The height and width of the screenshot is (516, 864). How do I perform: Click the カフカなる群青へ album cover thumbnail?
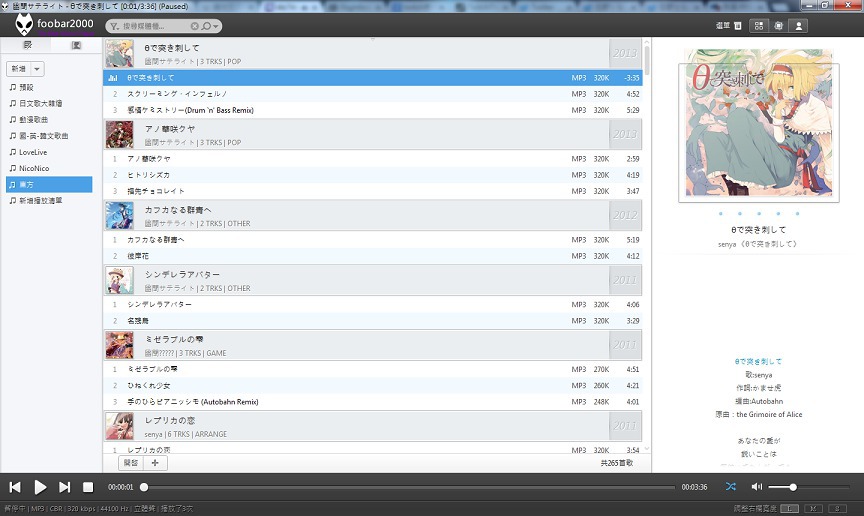click(120, 216)
